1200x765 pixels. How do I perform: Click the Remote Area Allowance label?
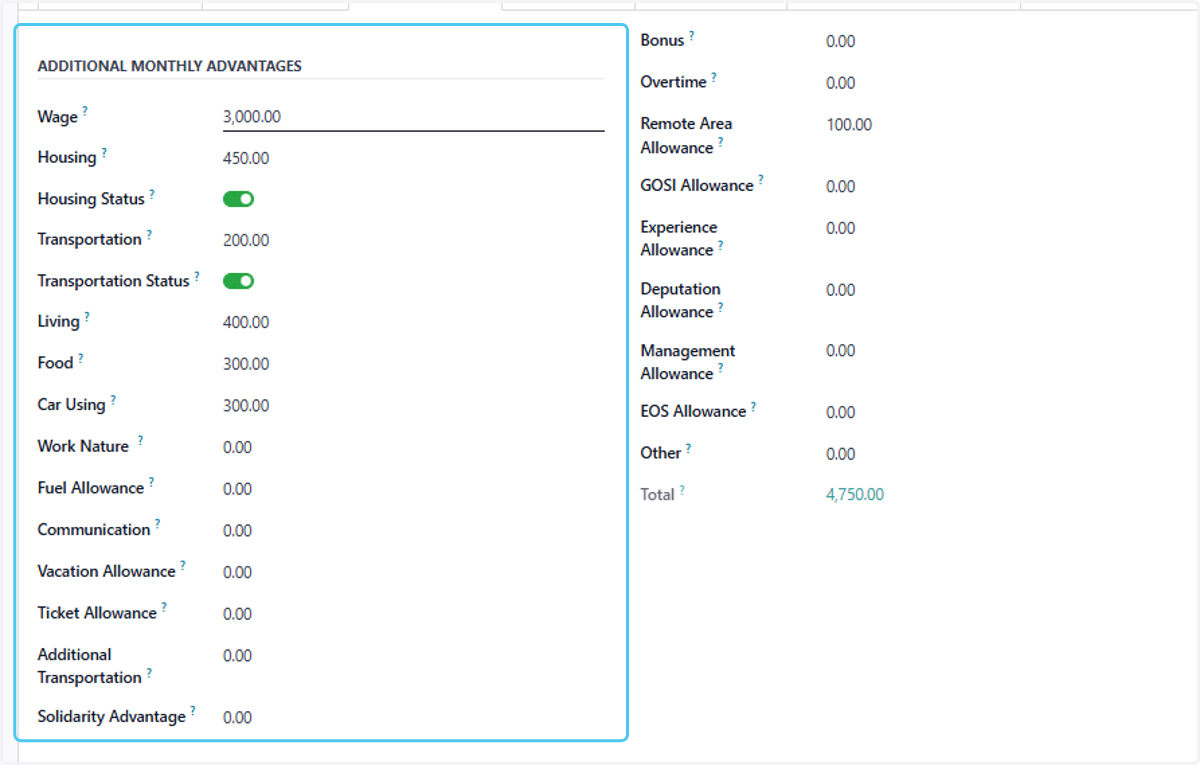coord(686,136)
